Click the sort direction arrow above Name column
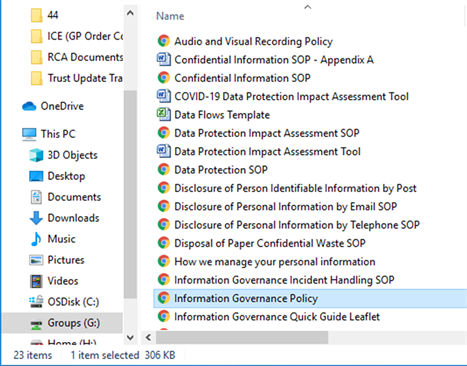467x366 pixels. point(308,7)
